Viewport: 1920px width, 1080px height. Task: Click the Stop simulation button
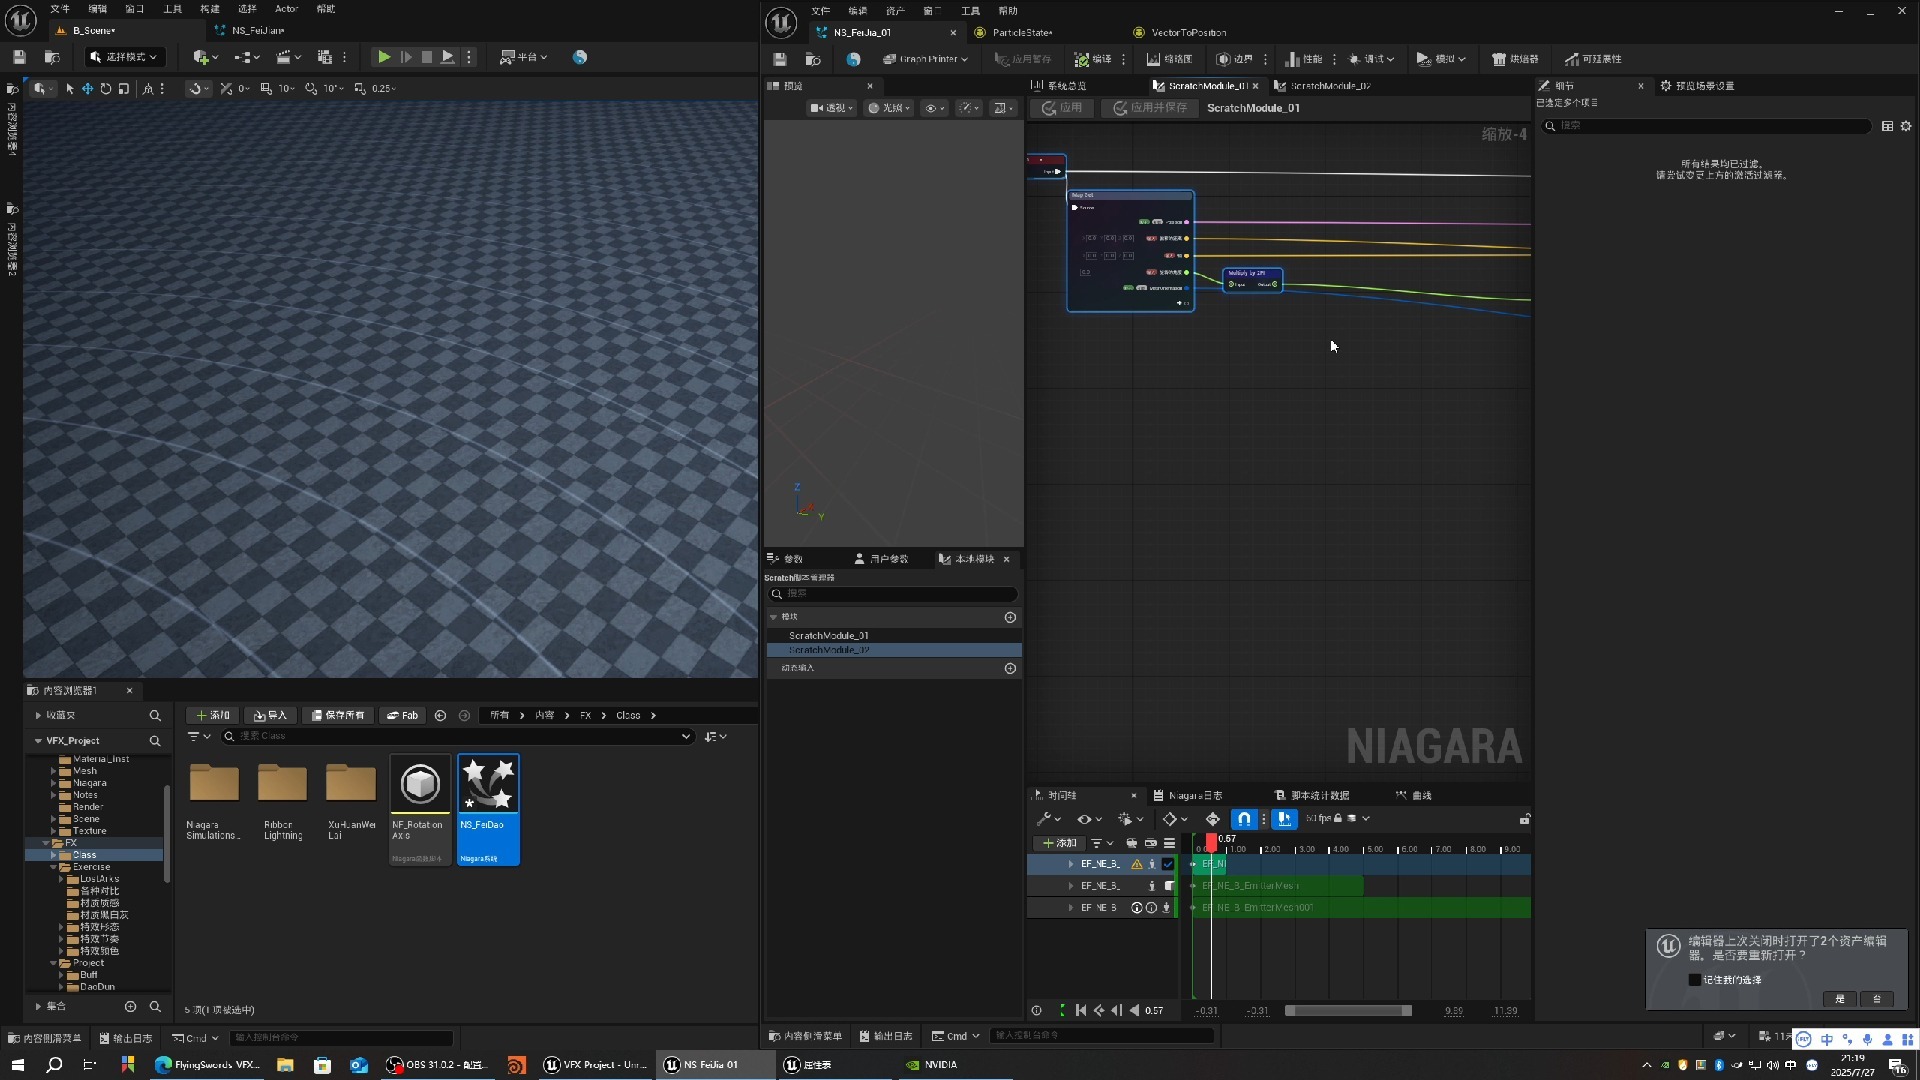pyautogui.click(x=427, y=58)
